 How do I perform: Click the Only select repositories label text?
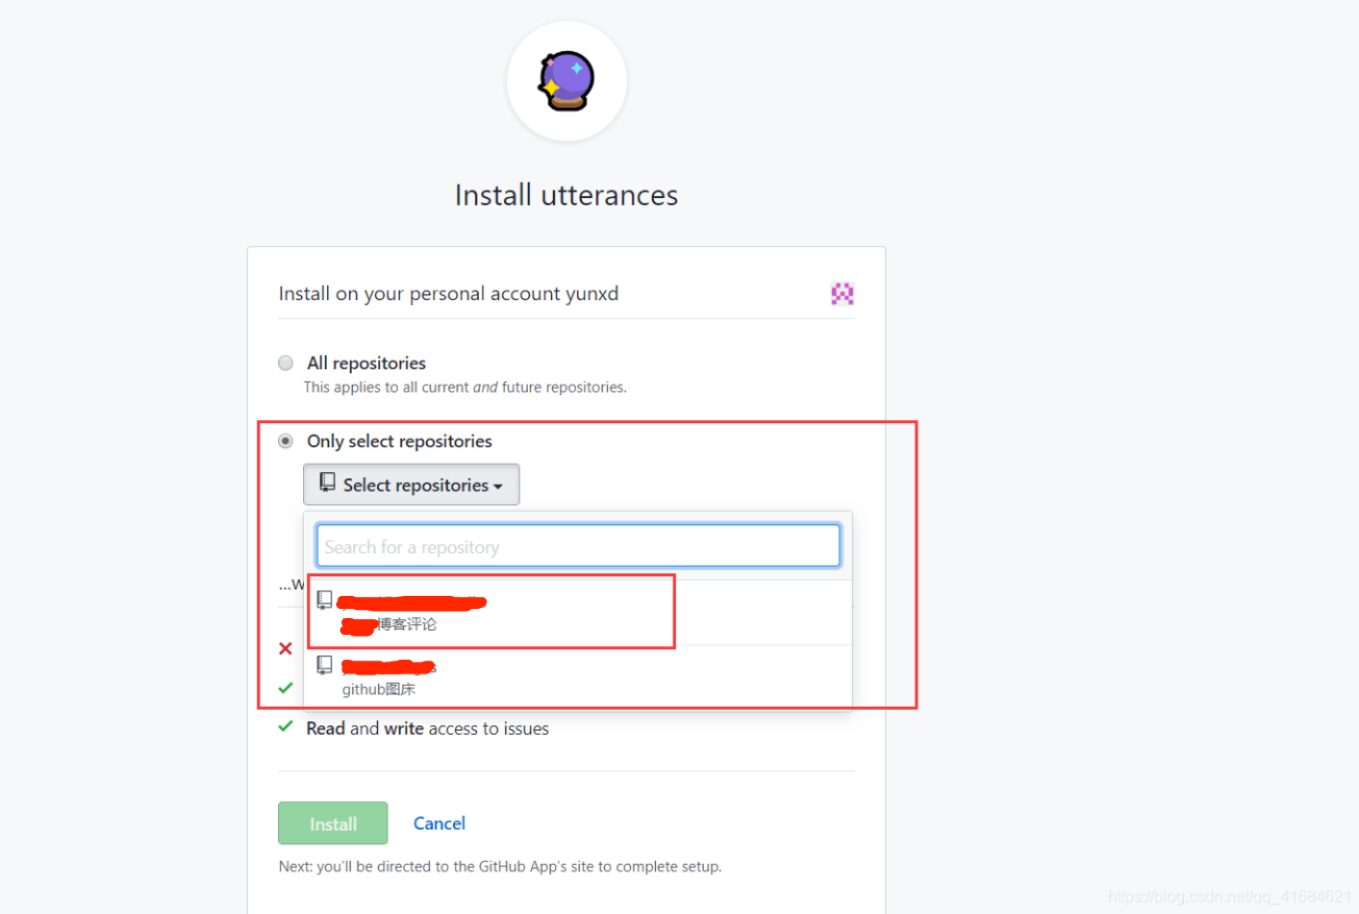click(x=399, y=441)
